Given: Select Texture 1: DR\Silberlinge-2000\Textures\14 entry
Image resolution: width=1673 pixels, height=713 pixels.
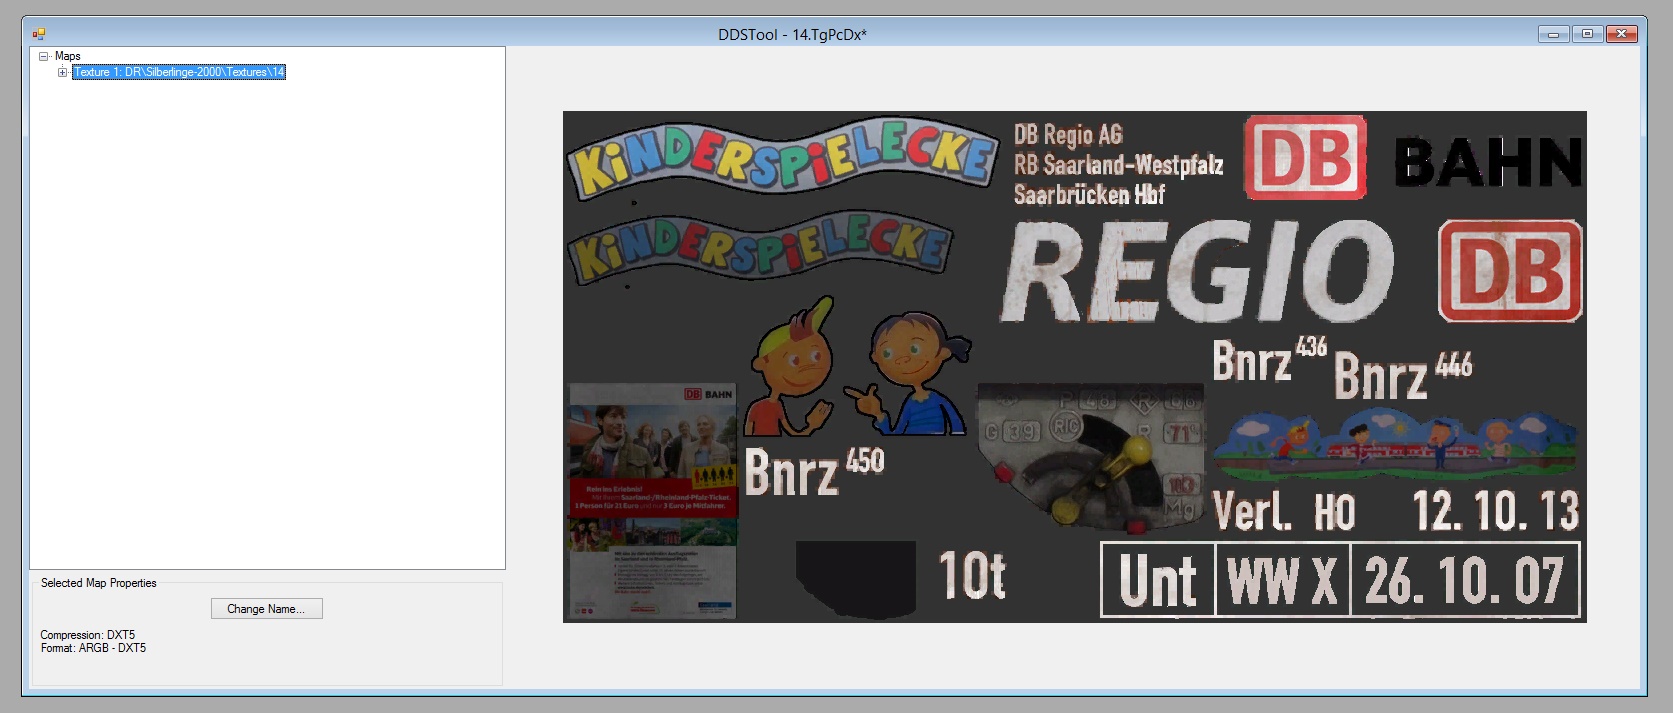Looking at the screenshot, I should [179, 72].
